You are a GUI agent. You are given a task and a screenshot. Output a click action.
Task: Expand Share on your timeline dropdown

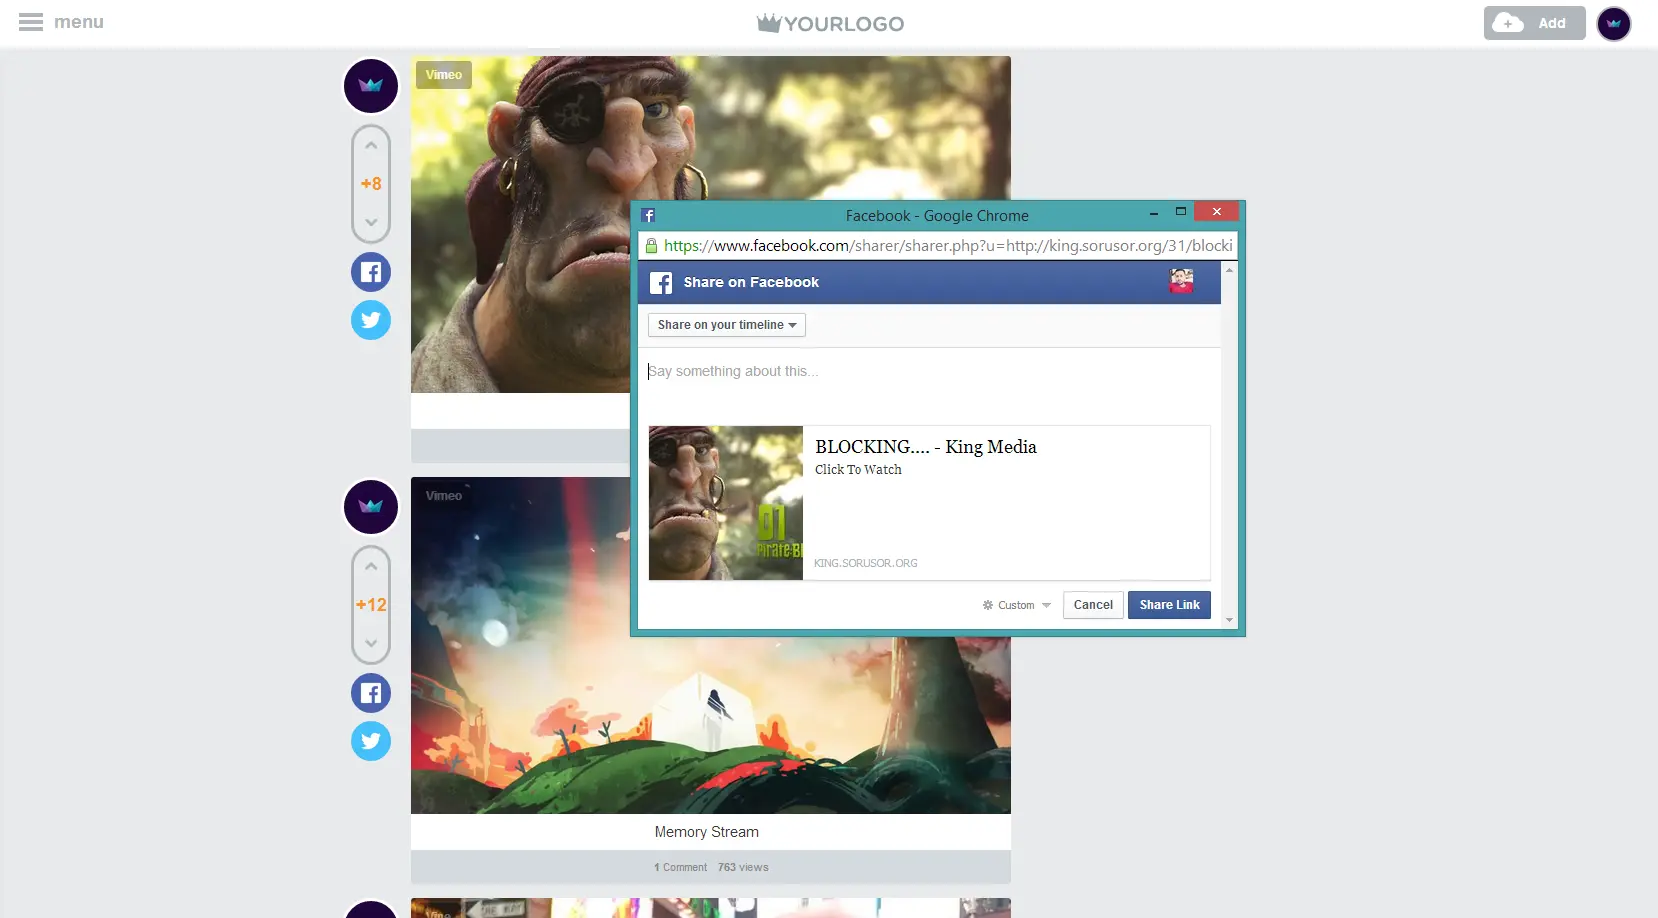pos(727,325)
